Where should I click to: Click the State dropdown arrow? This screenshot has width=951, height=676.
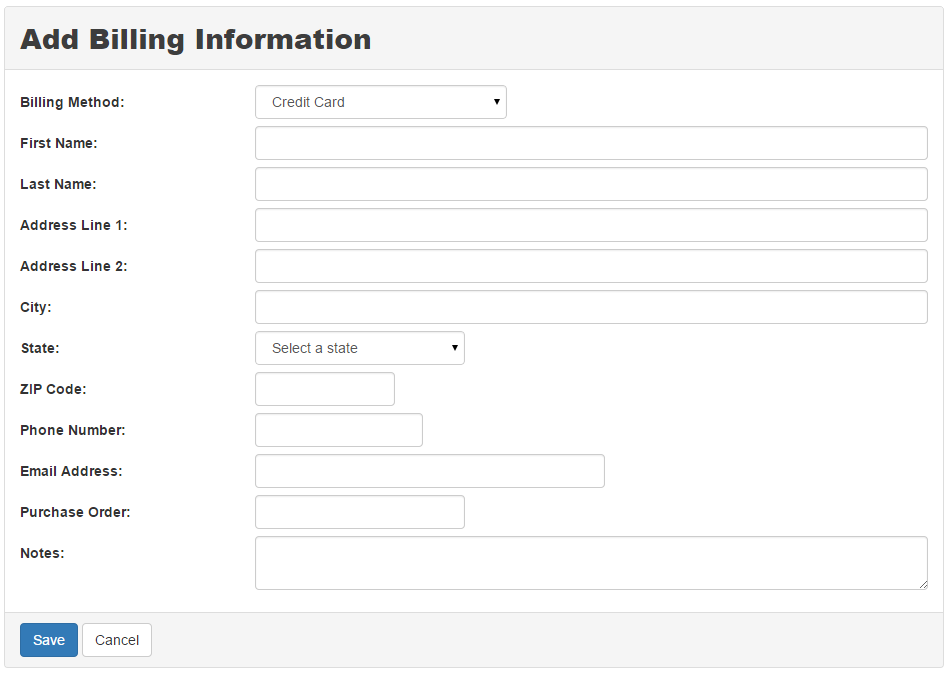454,348
